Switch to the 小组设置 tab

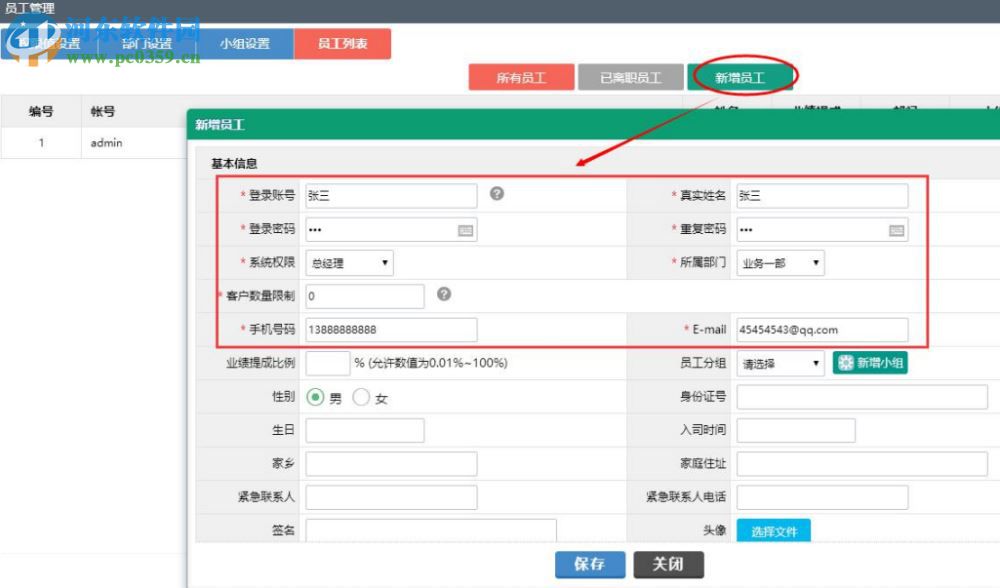243,44
